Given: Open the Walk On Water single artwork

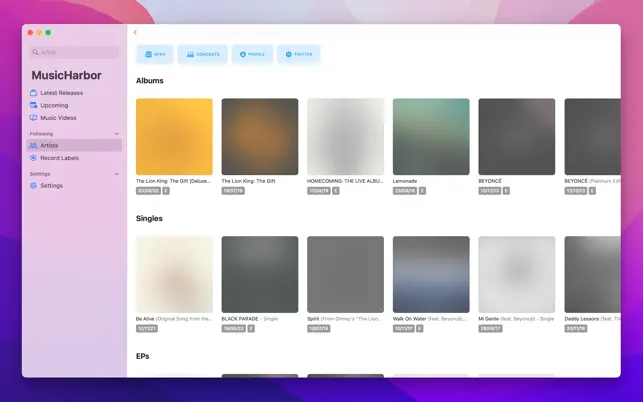Looking at the screenshot, I should point(431,274).
